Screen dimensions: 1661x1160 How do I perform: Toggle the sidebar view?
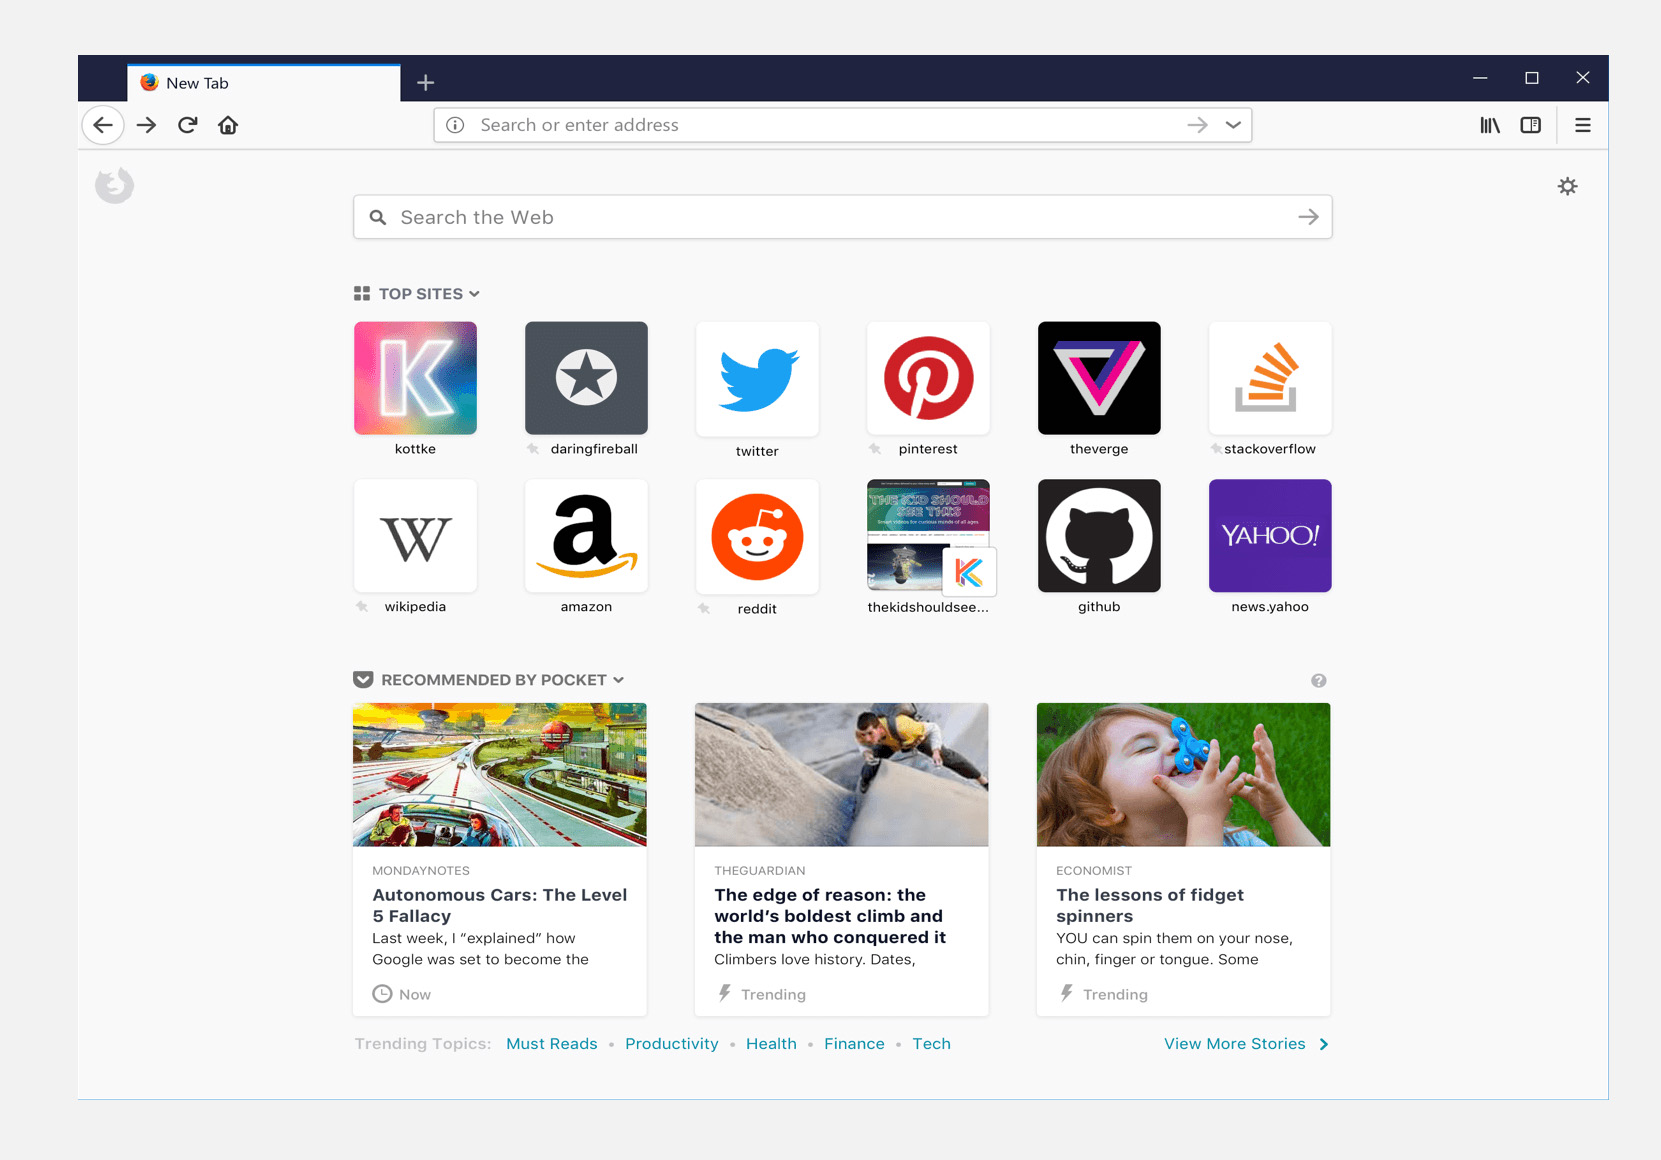pos(1531,125)
